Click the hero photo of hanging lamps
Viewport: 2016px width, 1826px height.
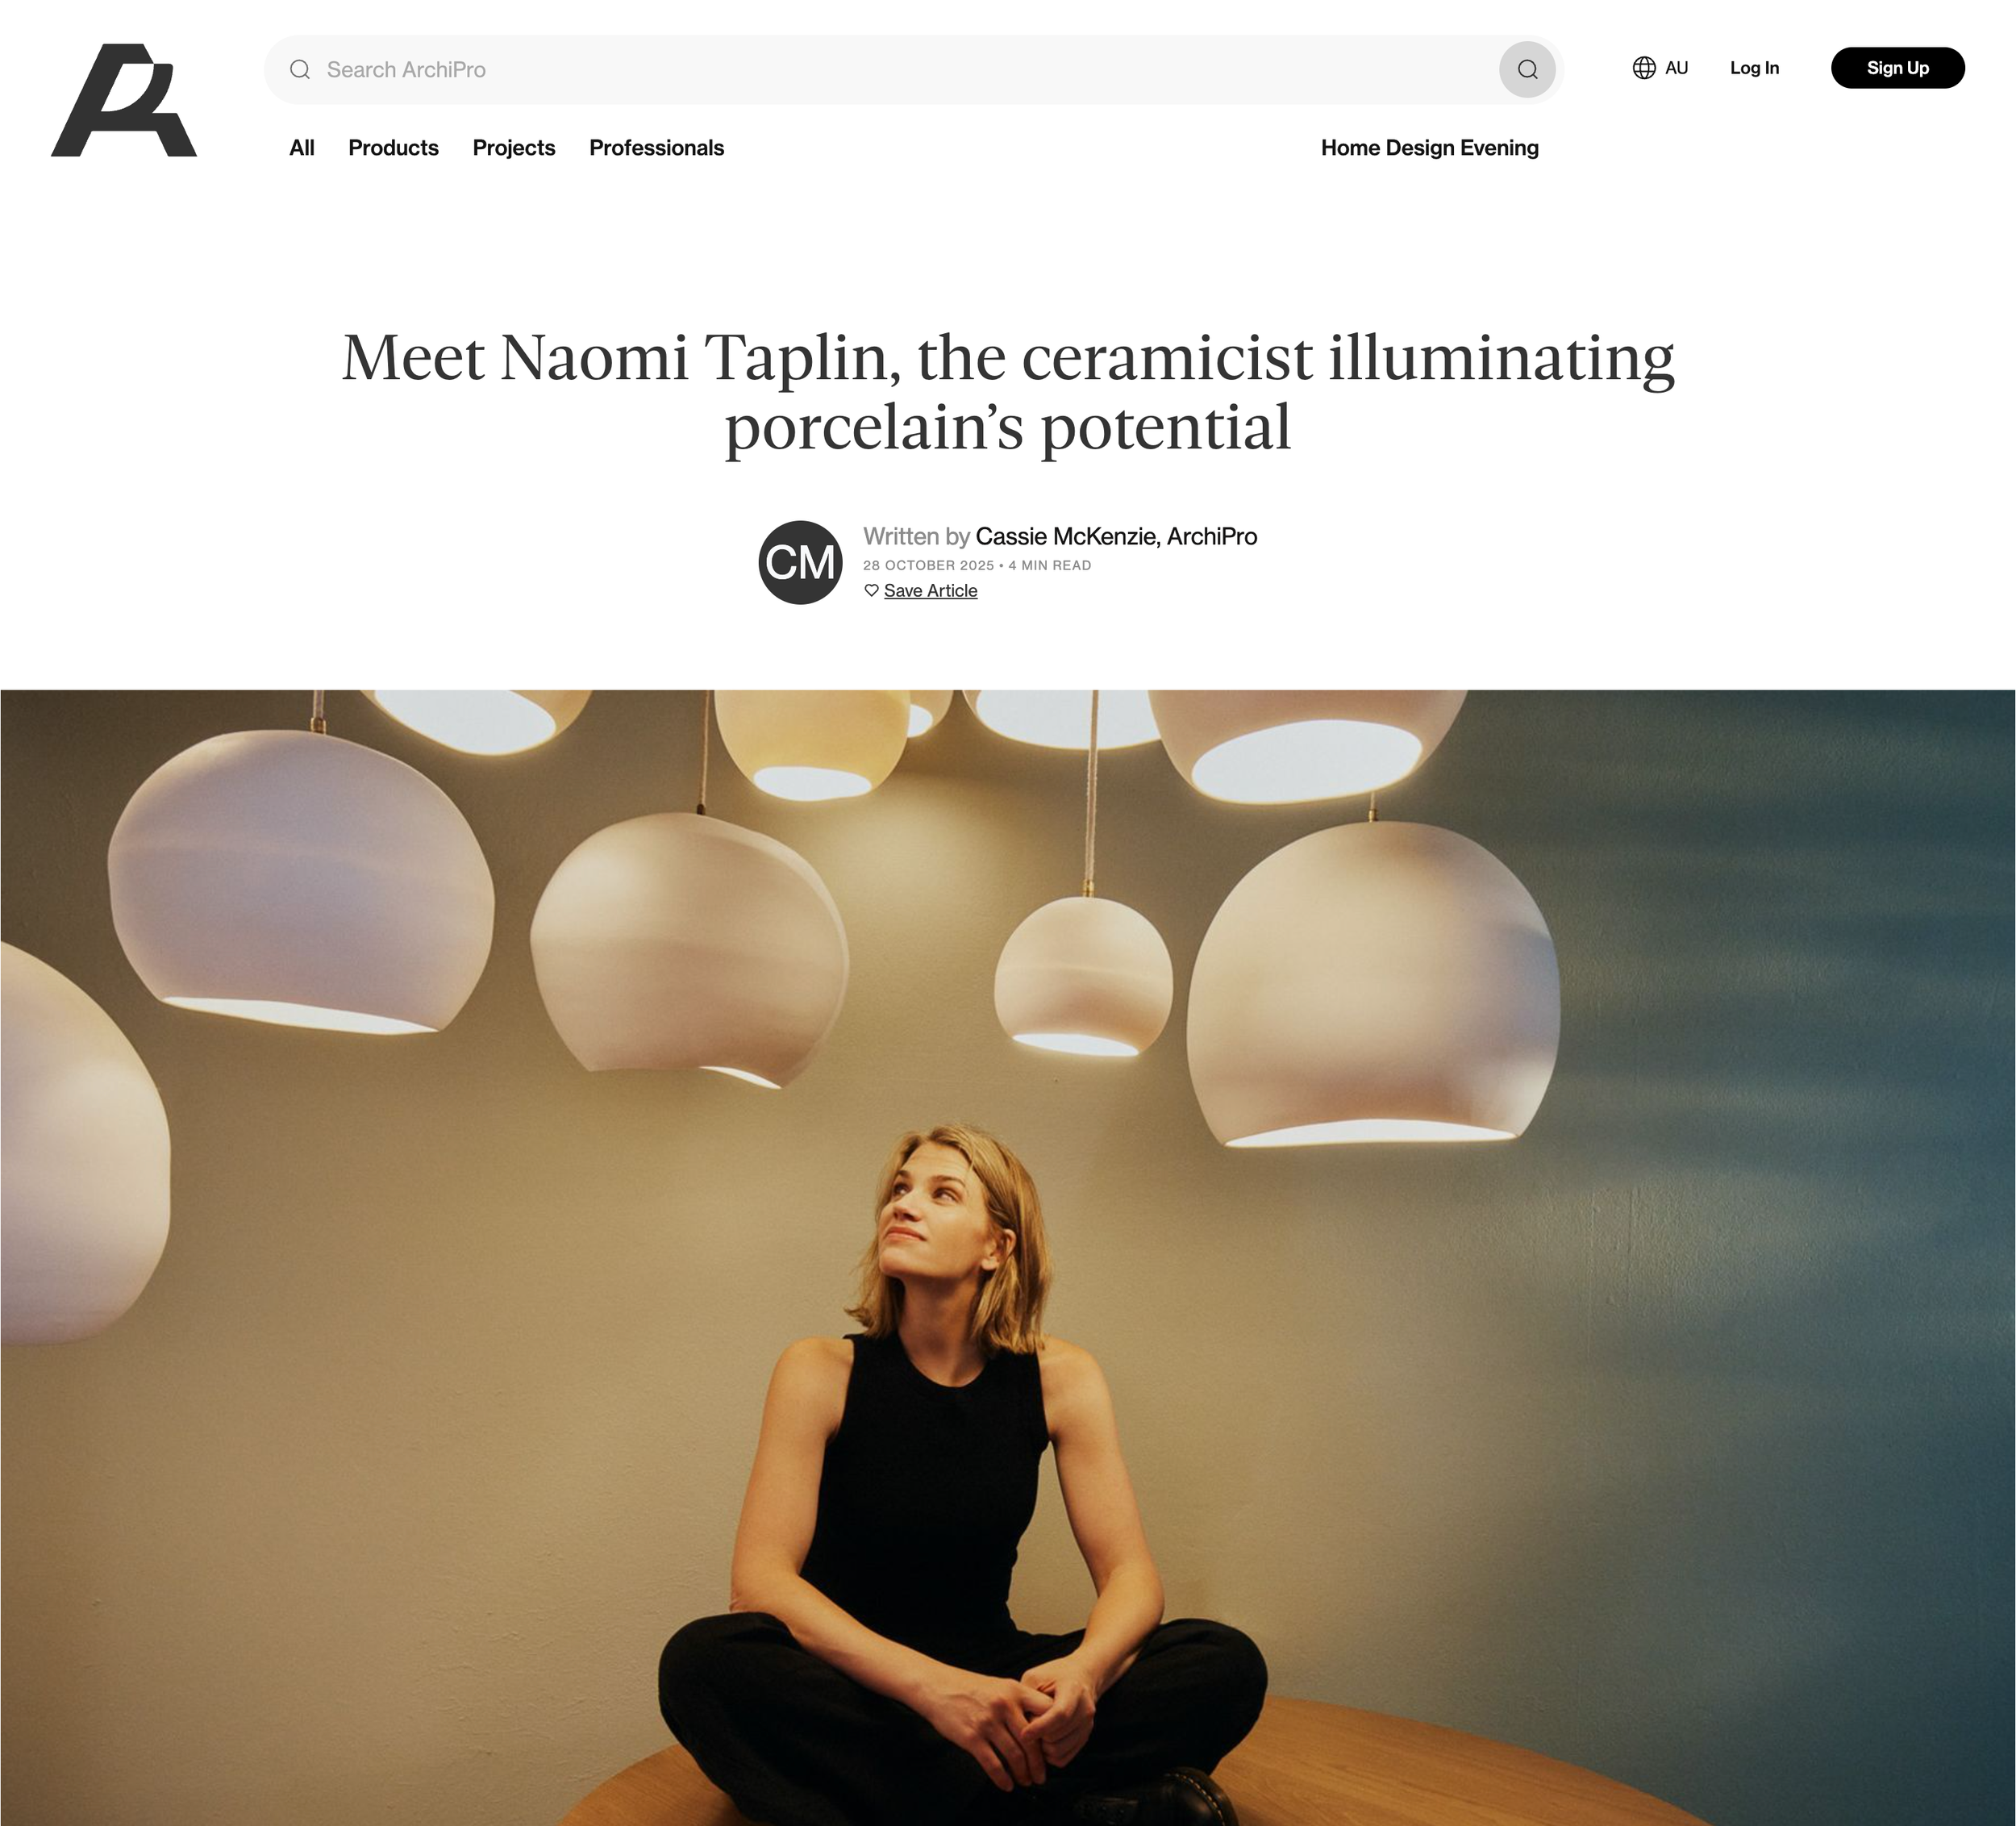tap(1008, 1257)
